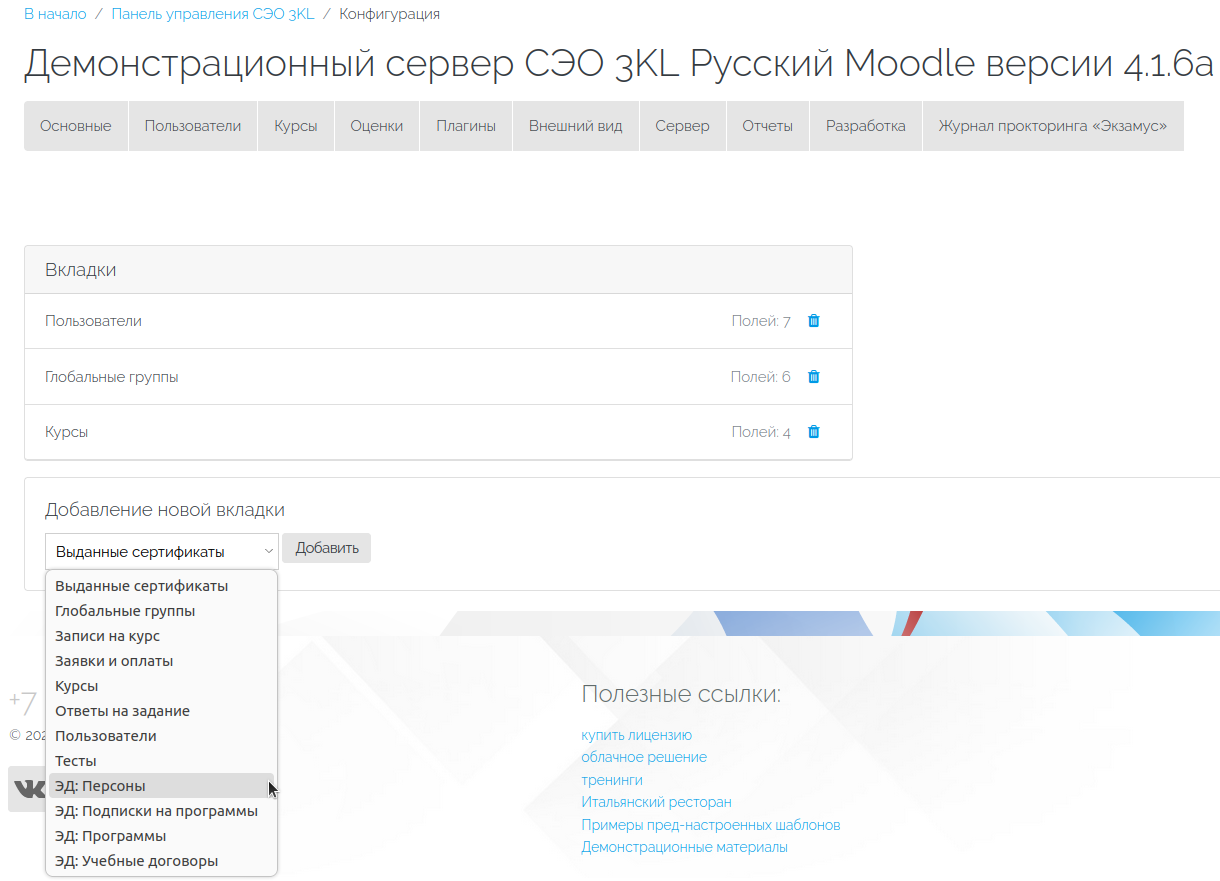
Task: Click the Пользователи row in Вкладки list
Action: coord(438,321)
